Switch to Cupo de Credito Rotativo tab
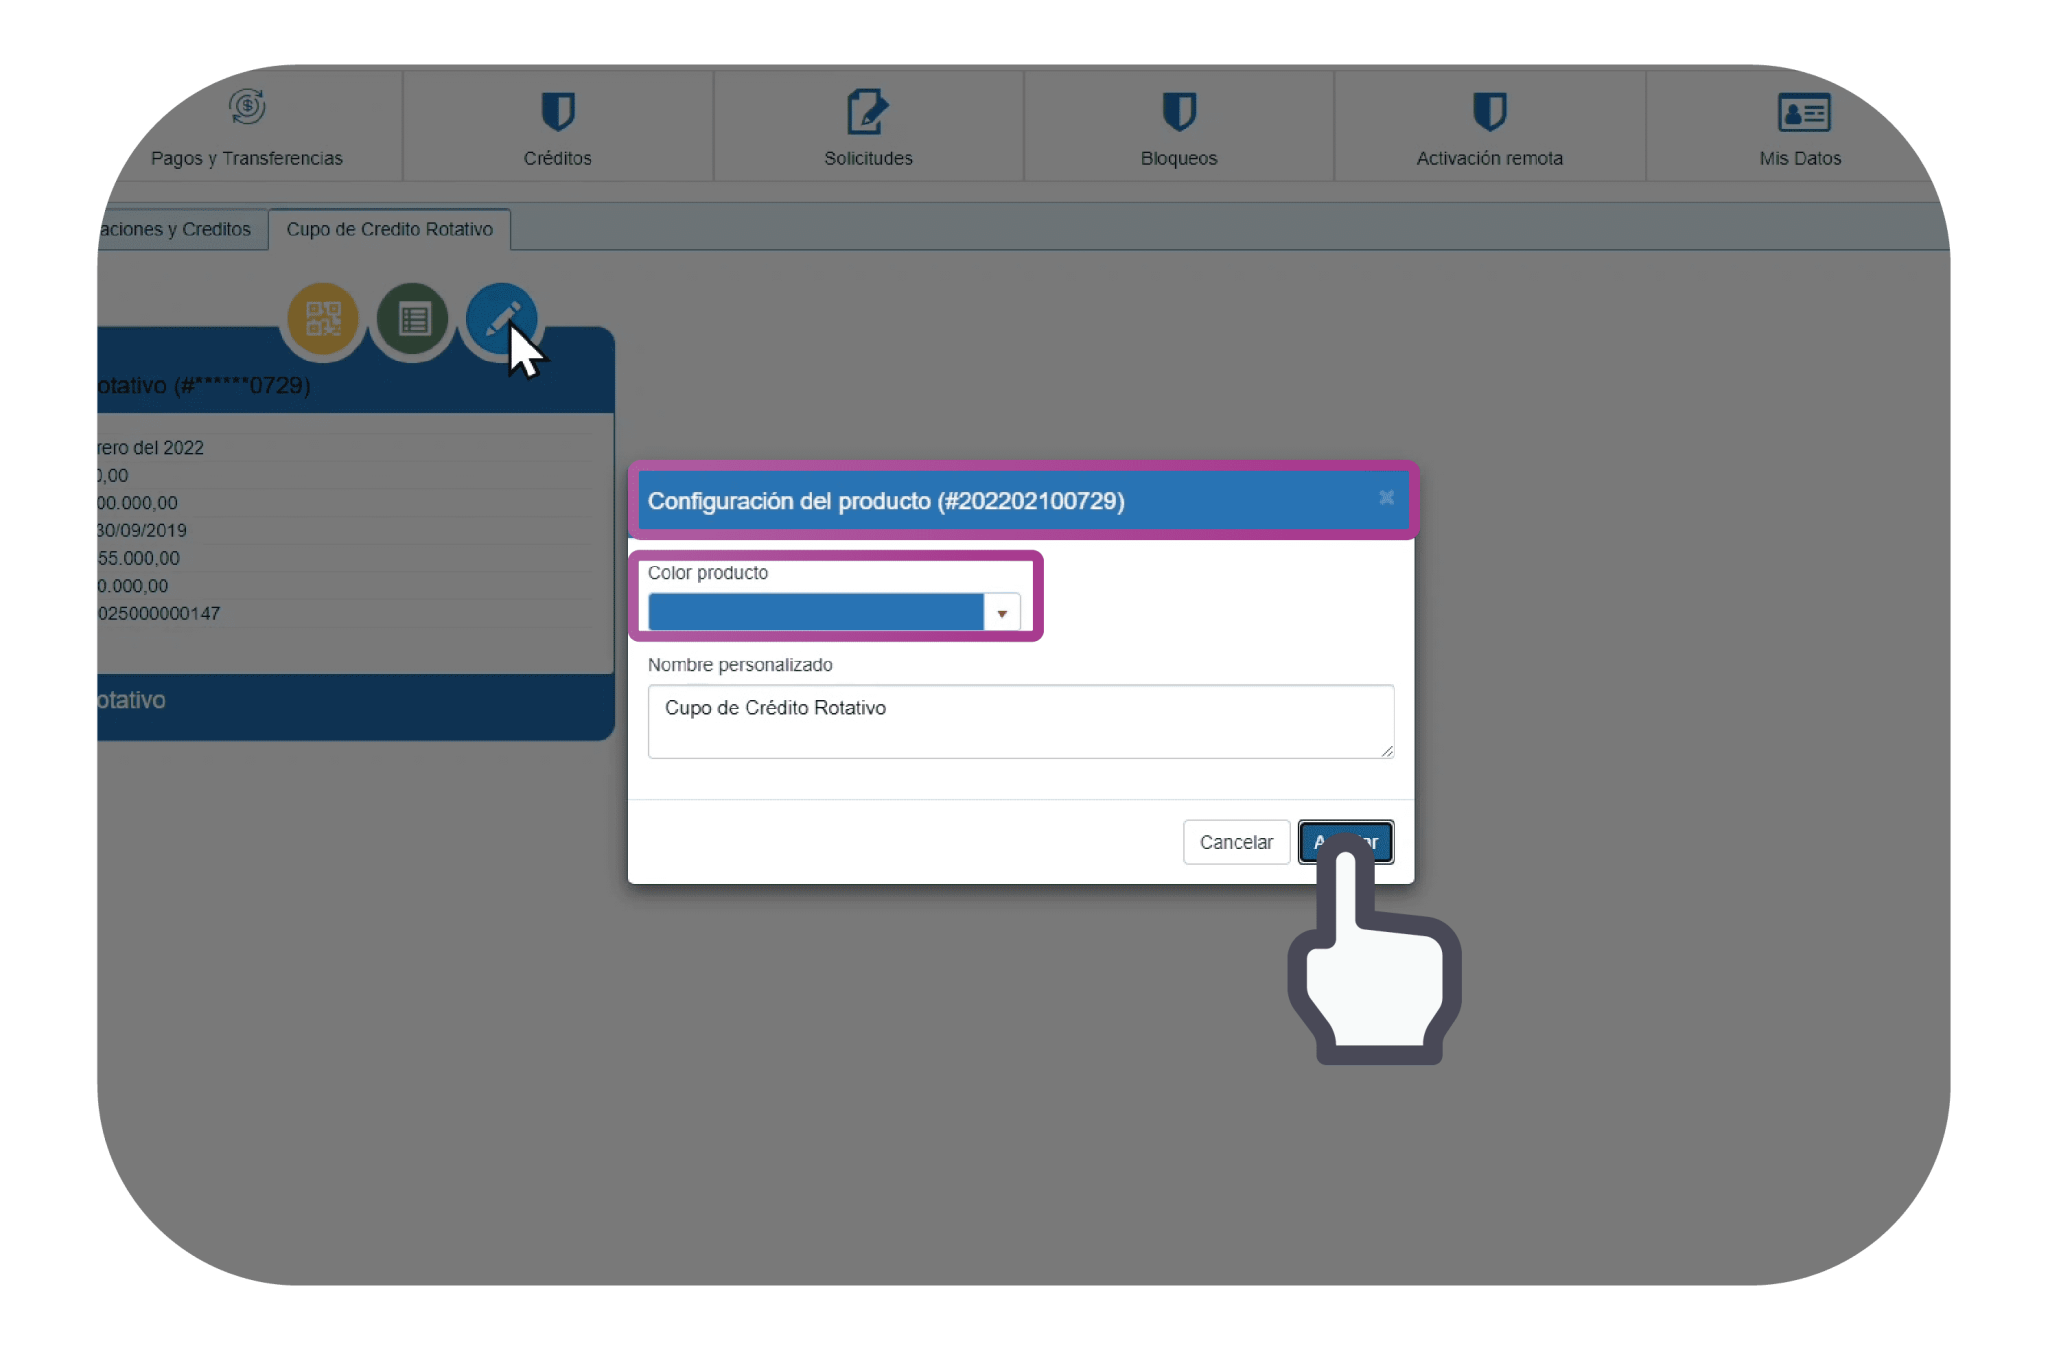Image resolution: width=2048 pixels, height=1350 pixels. pyautogui.click(x=389, y=229)
